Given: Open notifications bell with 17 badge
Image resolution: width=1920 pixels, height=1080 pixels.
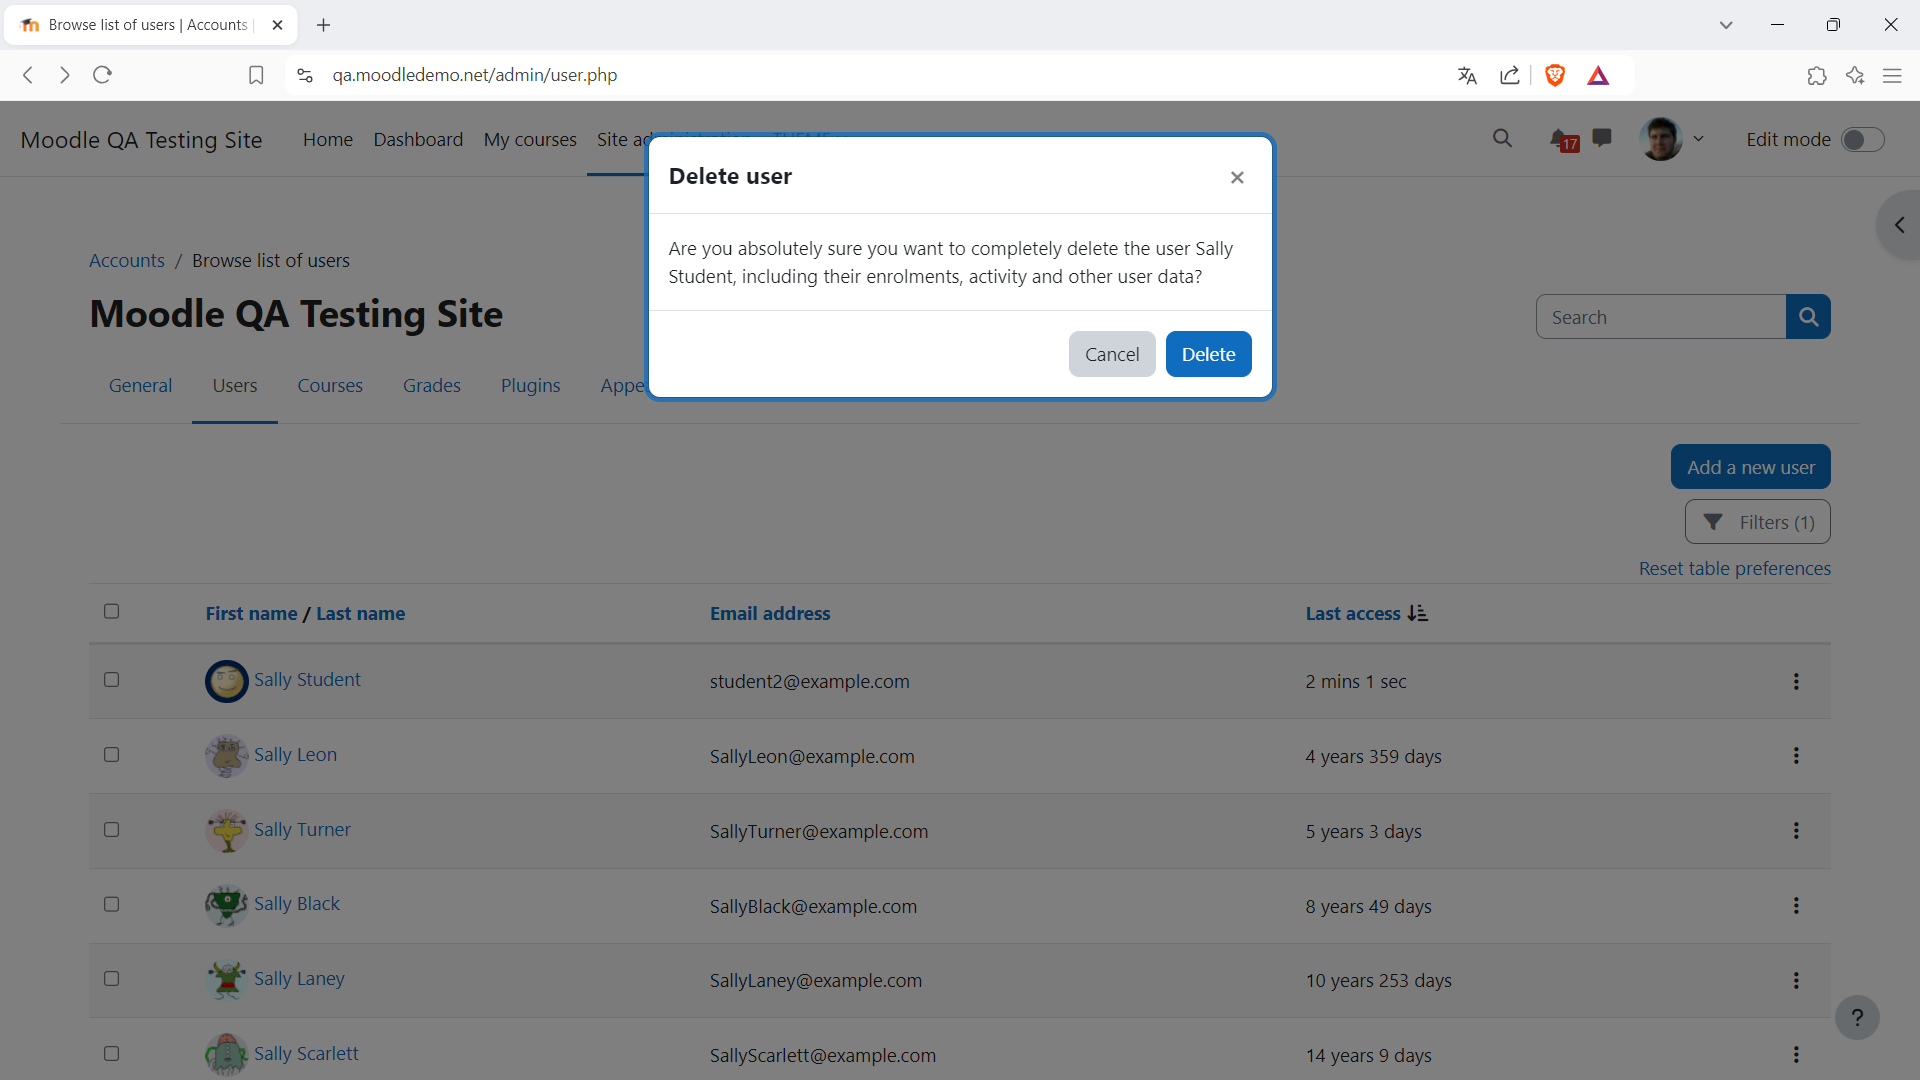Looking at the screenshot, I should pos(1563,140).
